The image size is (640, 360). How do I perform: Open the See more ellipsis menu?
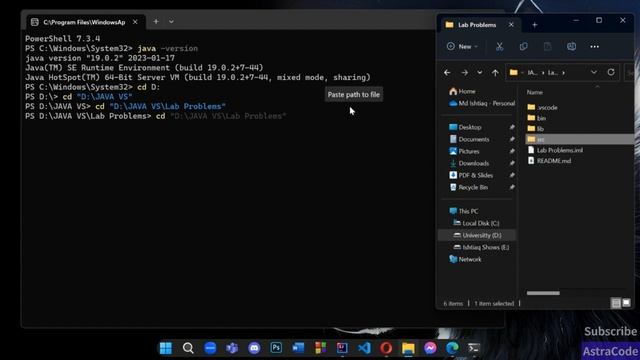[595, 47]
